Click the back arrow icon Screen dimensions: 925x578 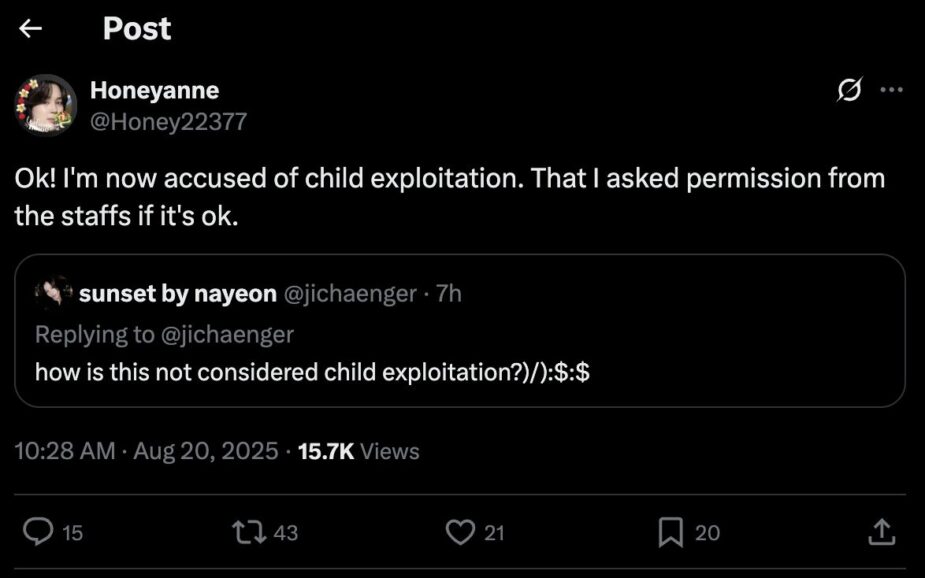click(x=31, y=29)
